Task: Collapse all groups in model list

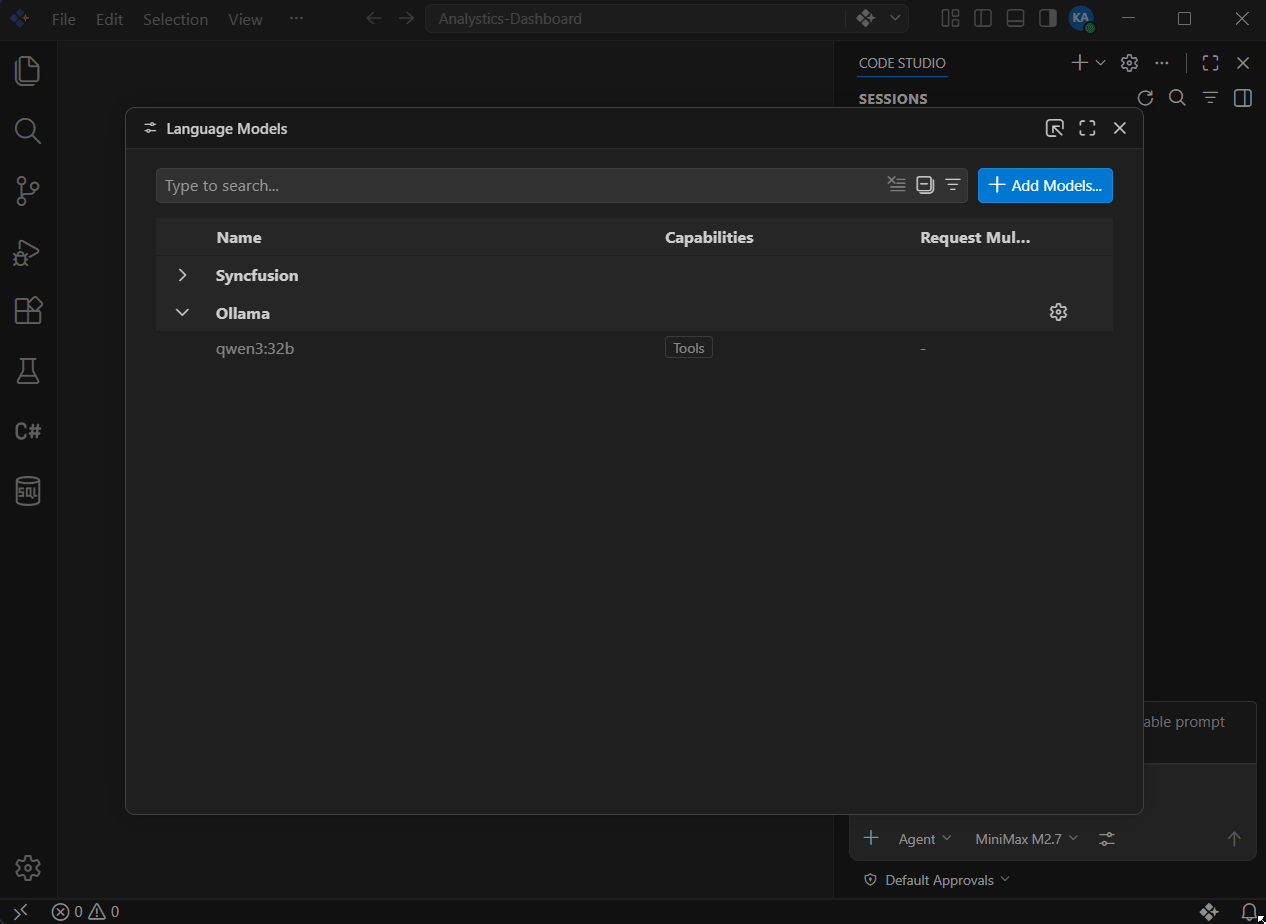Action: click(x=925, y=184)
